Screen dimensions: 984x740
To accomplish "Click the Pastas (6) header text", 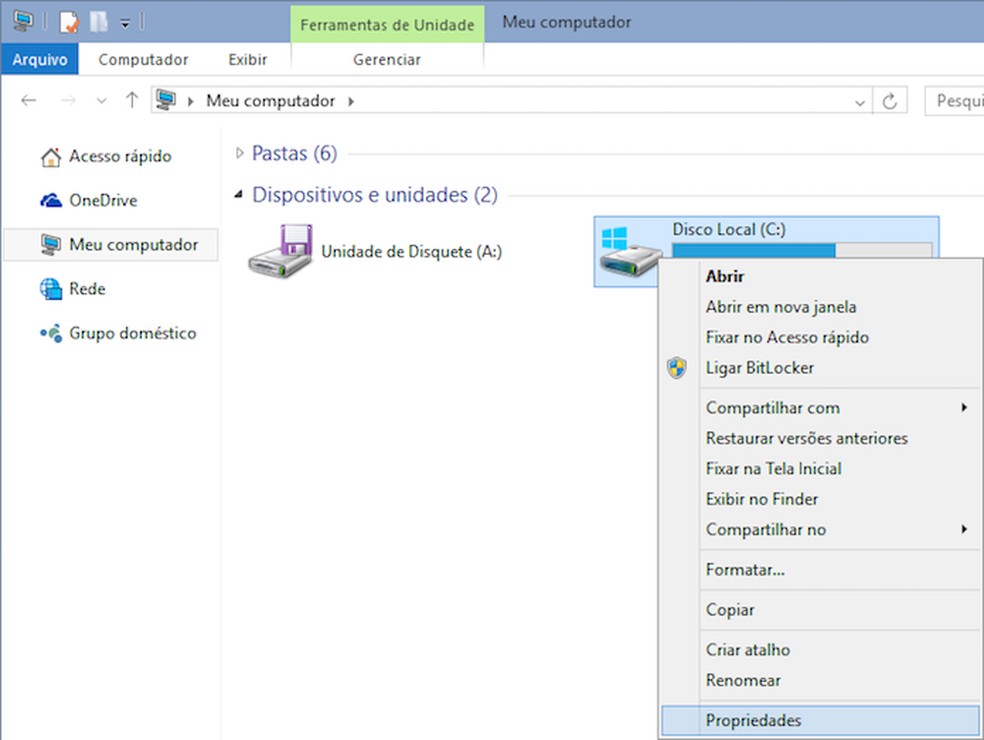I will [294, 153].
